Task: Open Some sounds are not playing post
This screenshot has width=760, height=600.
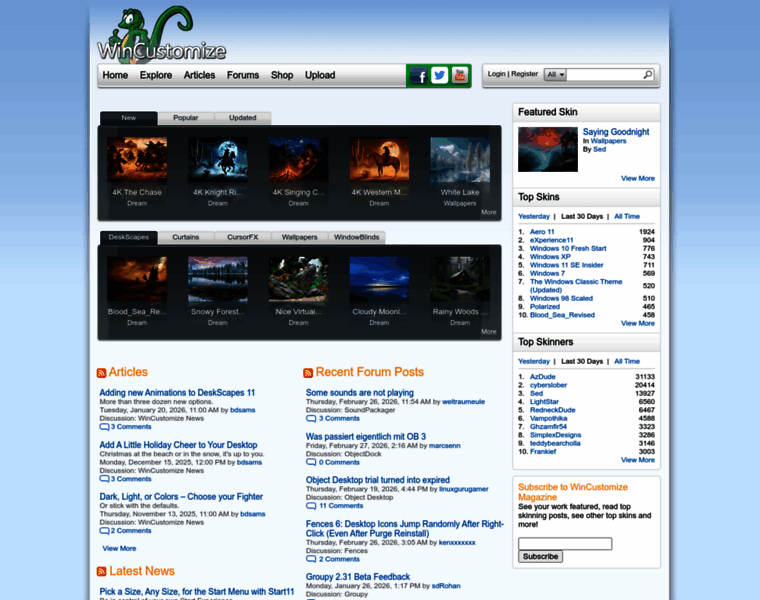Action: (x=360, y=393)
